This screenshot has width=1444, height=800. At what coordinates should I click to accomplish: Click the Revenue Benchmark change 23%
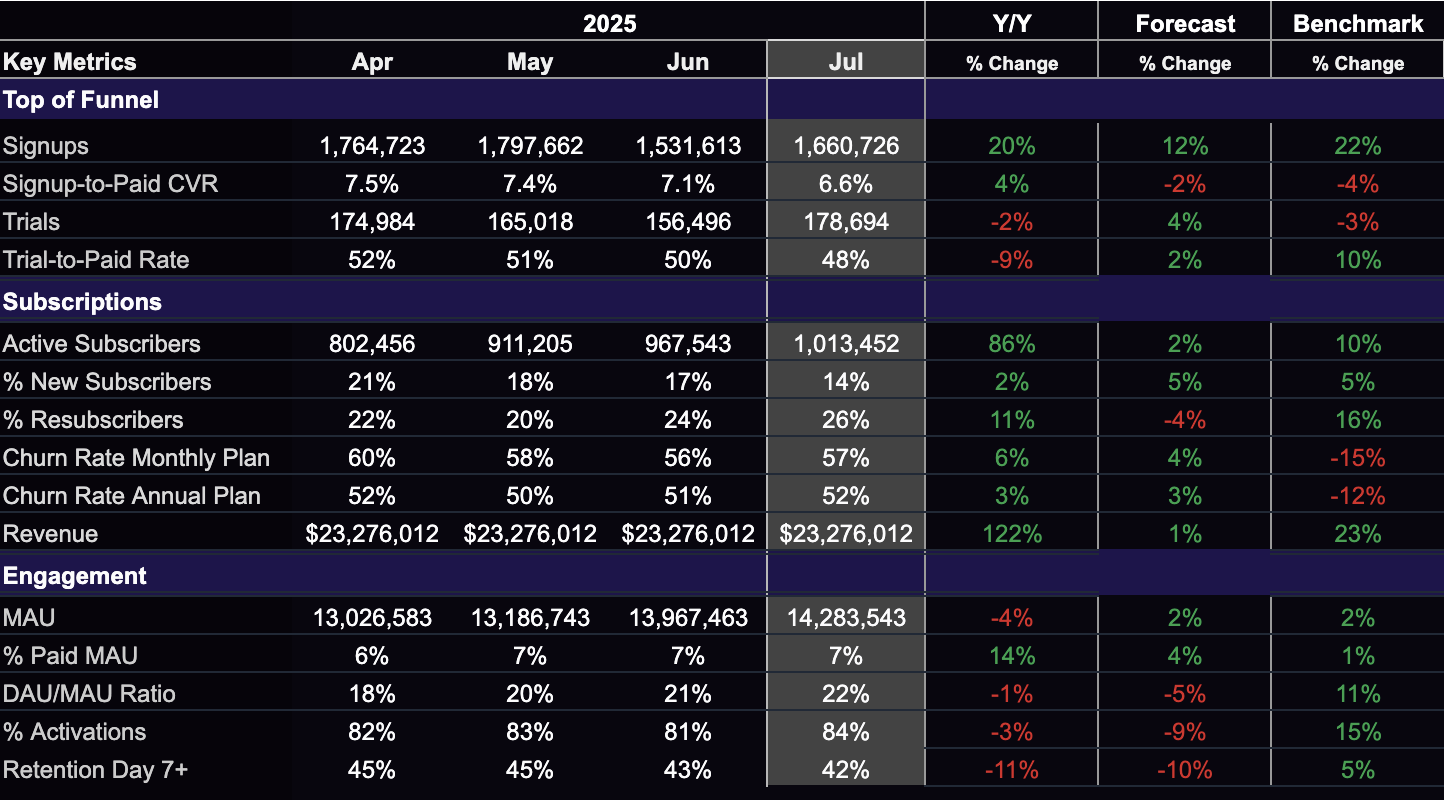pyautogui.click(x=1358, y=534)
